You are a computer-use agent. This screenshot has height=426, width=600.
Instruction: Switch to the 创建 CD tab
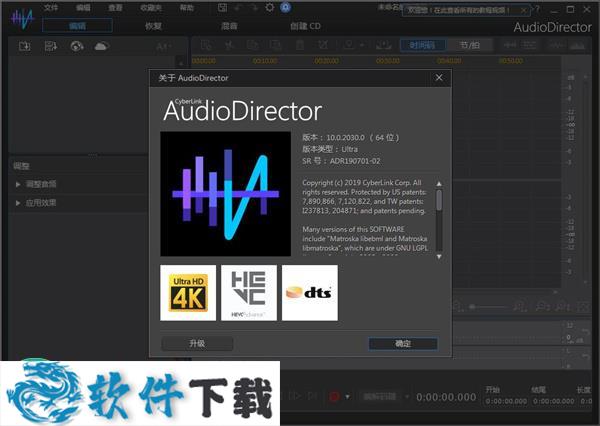(x=305, y=26)
